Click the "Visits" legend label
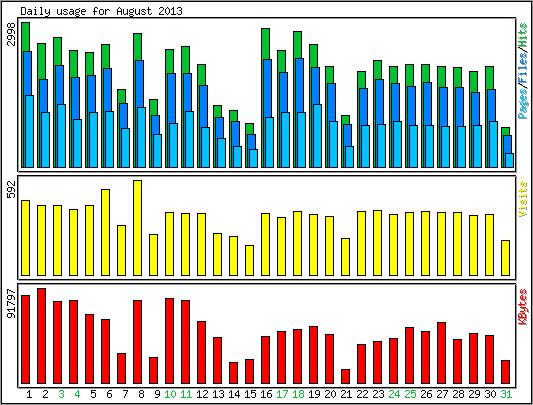 [523, 199]
